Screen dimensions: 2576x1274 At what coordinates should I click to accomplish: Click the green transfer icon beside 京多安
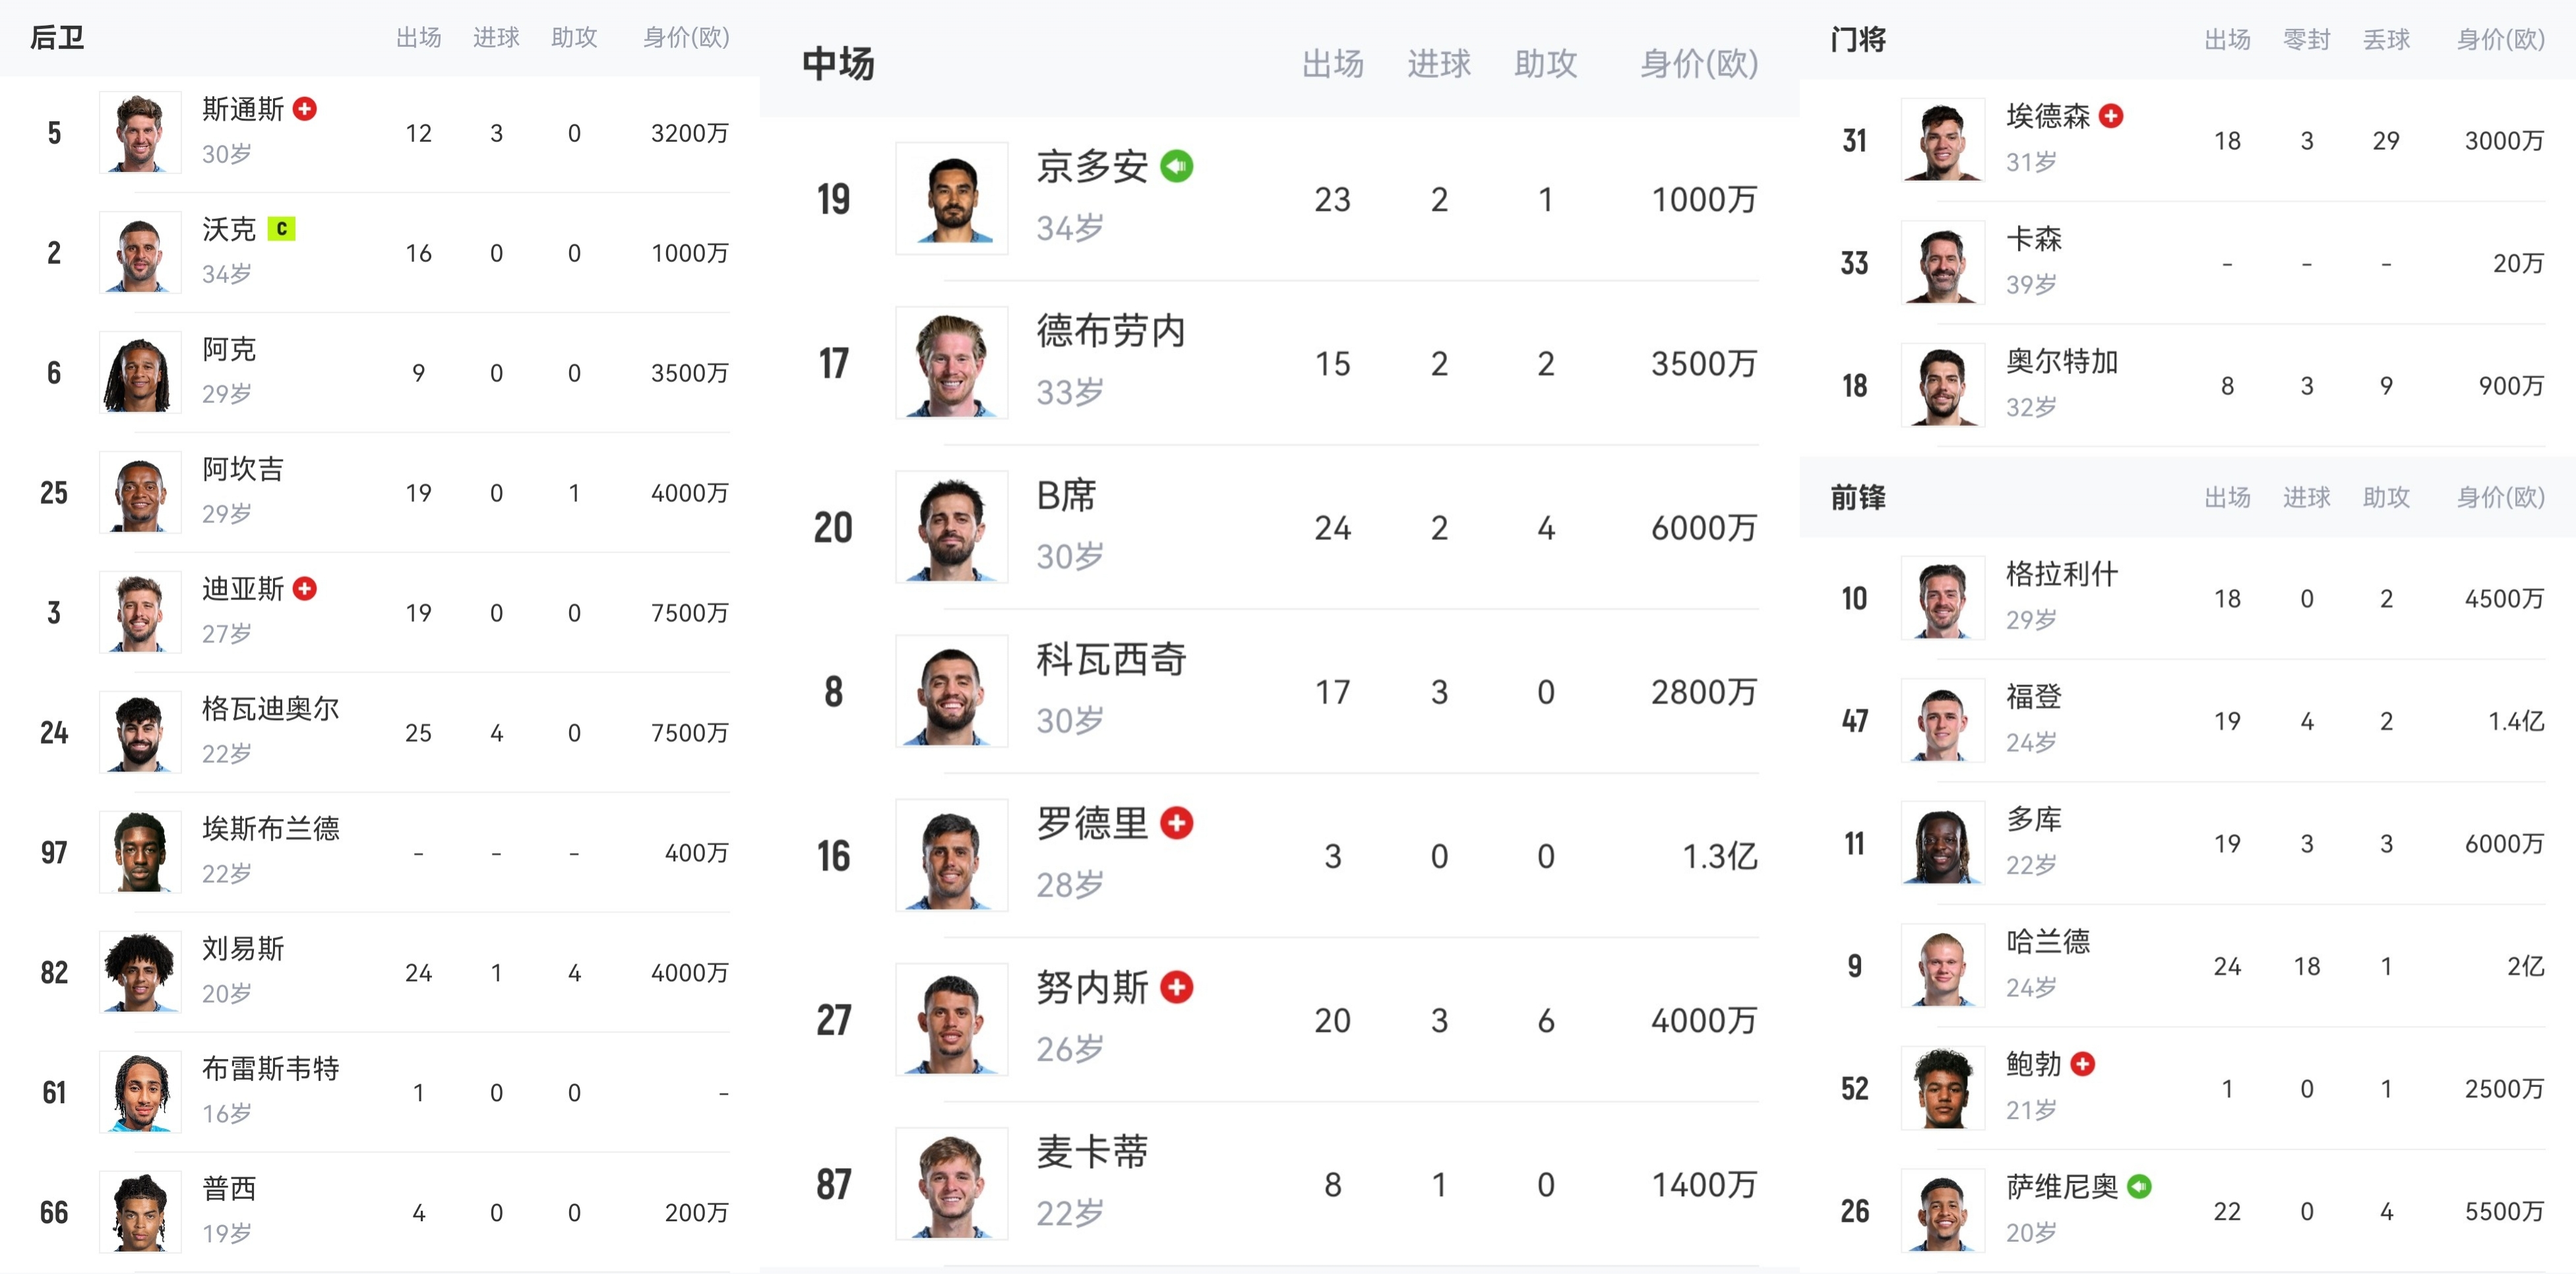(x=1176, y=166)
